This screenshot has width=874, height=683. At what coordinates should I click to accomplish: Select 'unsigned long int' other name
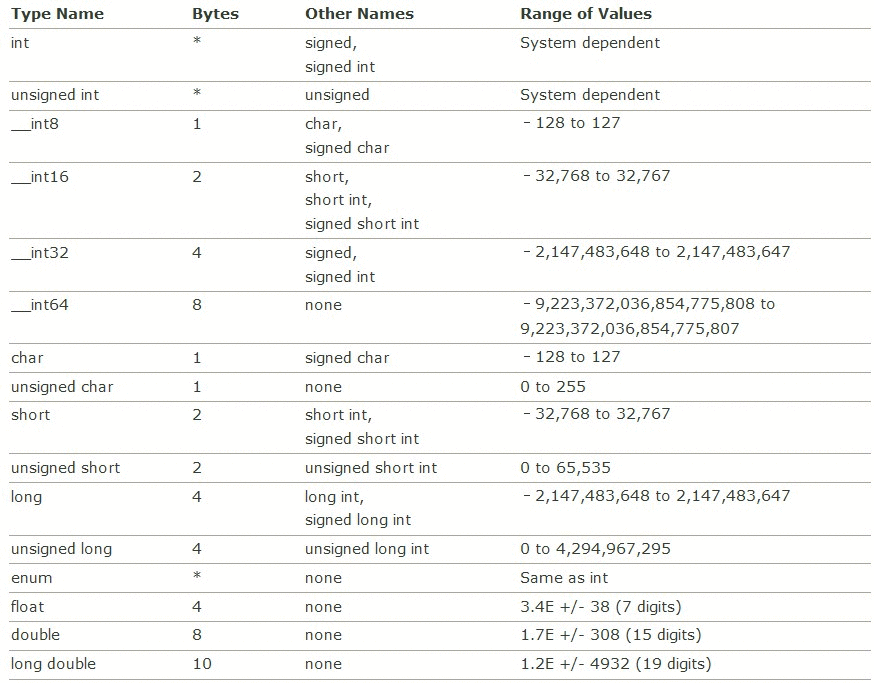pyautogui.click(x=367, y=549)
